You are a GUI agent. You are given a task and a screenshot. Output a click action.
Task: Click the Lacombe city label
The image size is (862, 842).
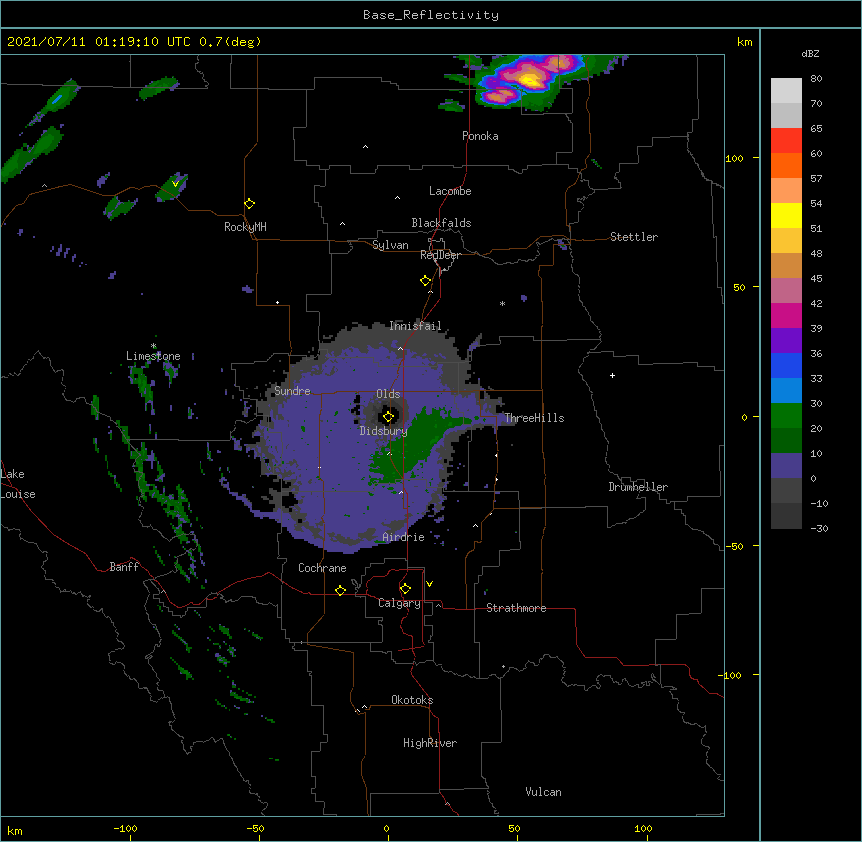(450, 191)
